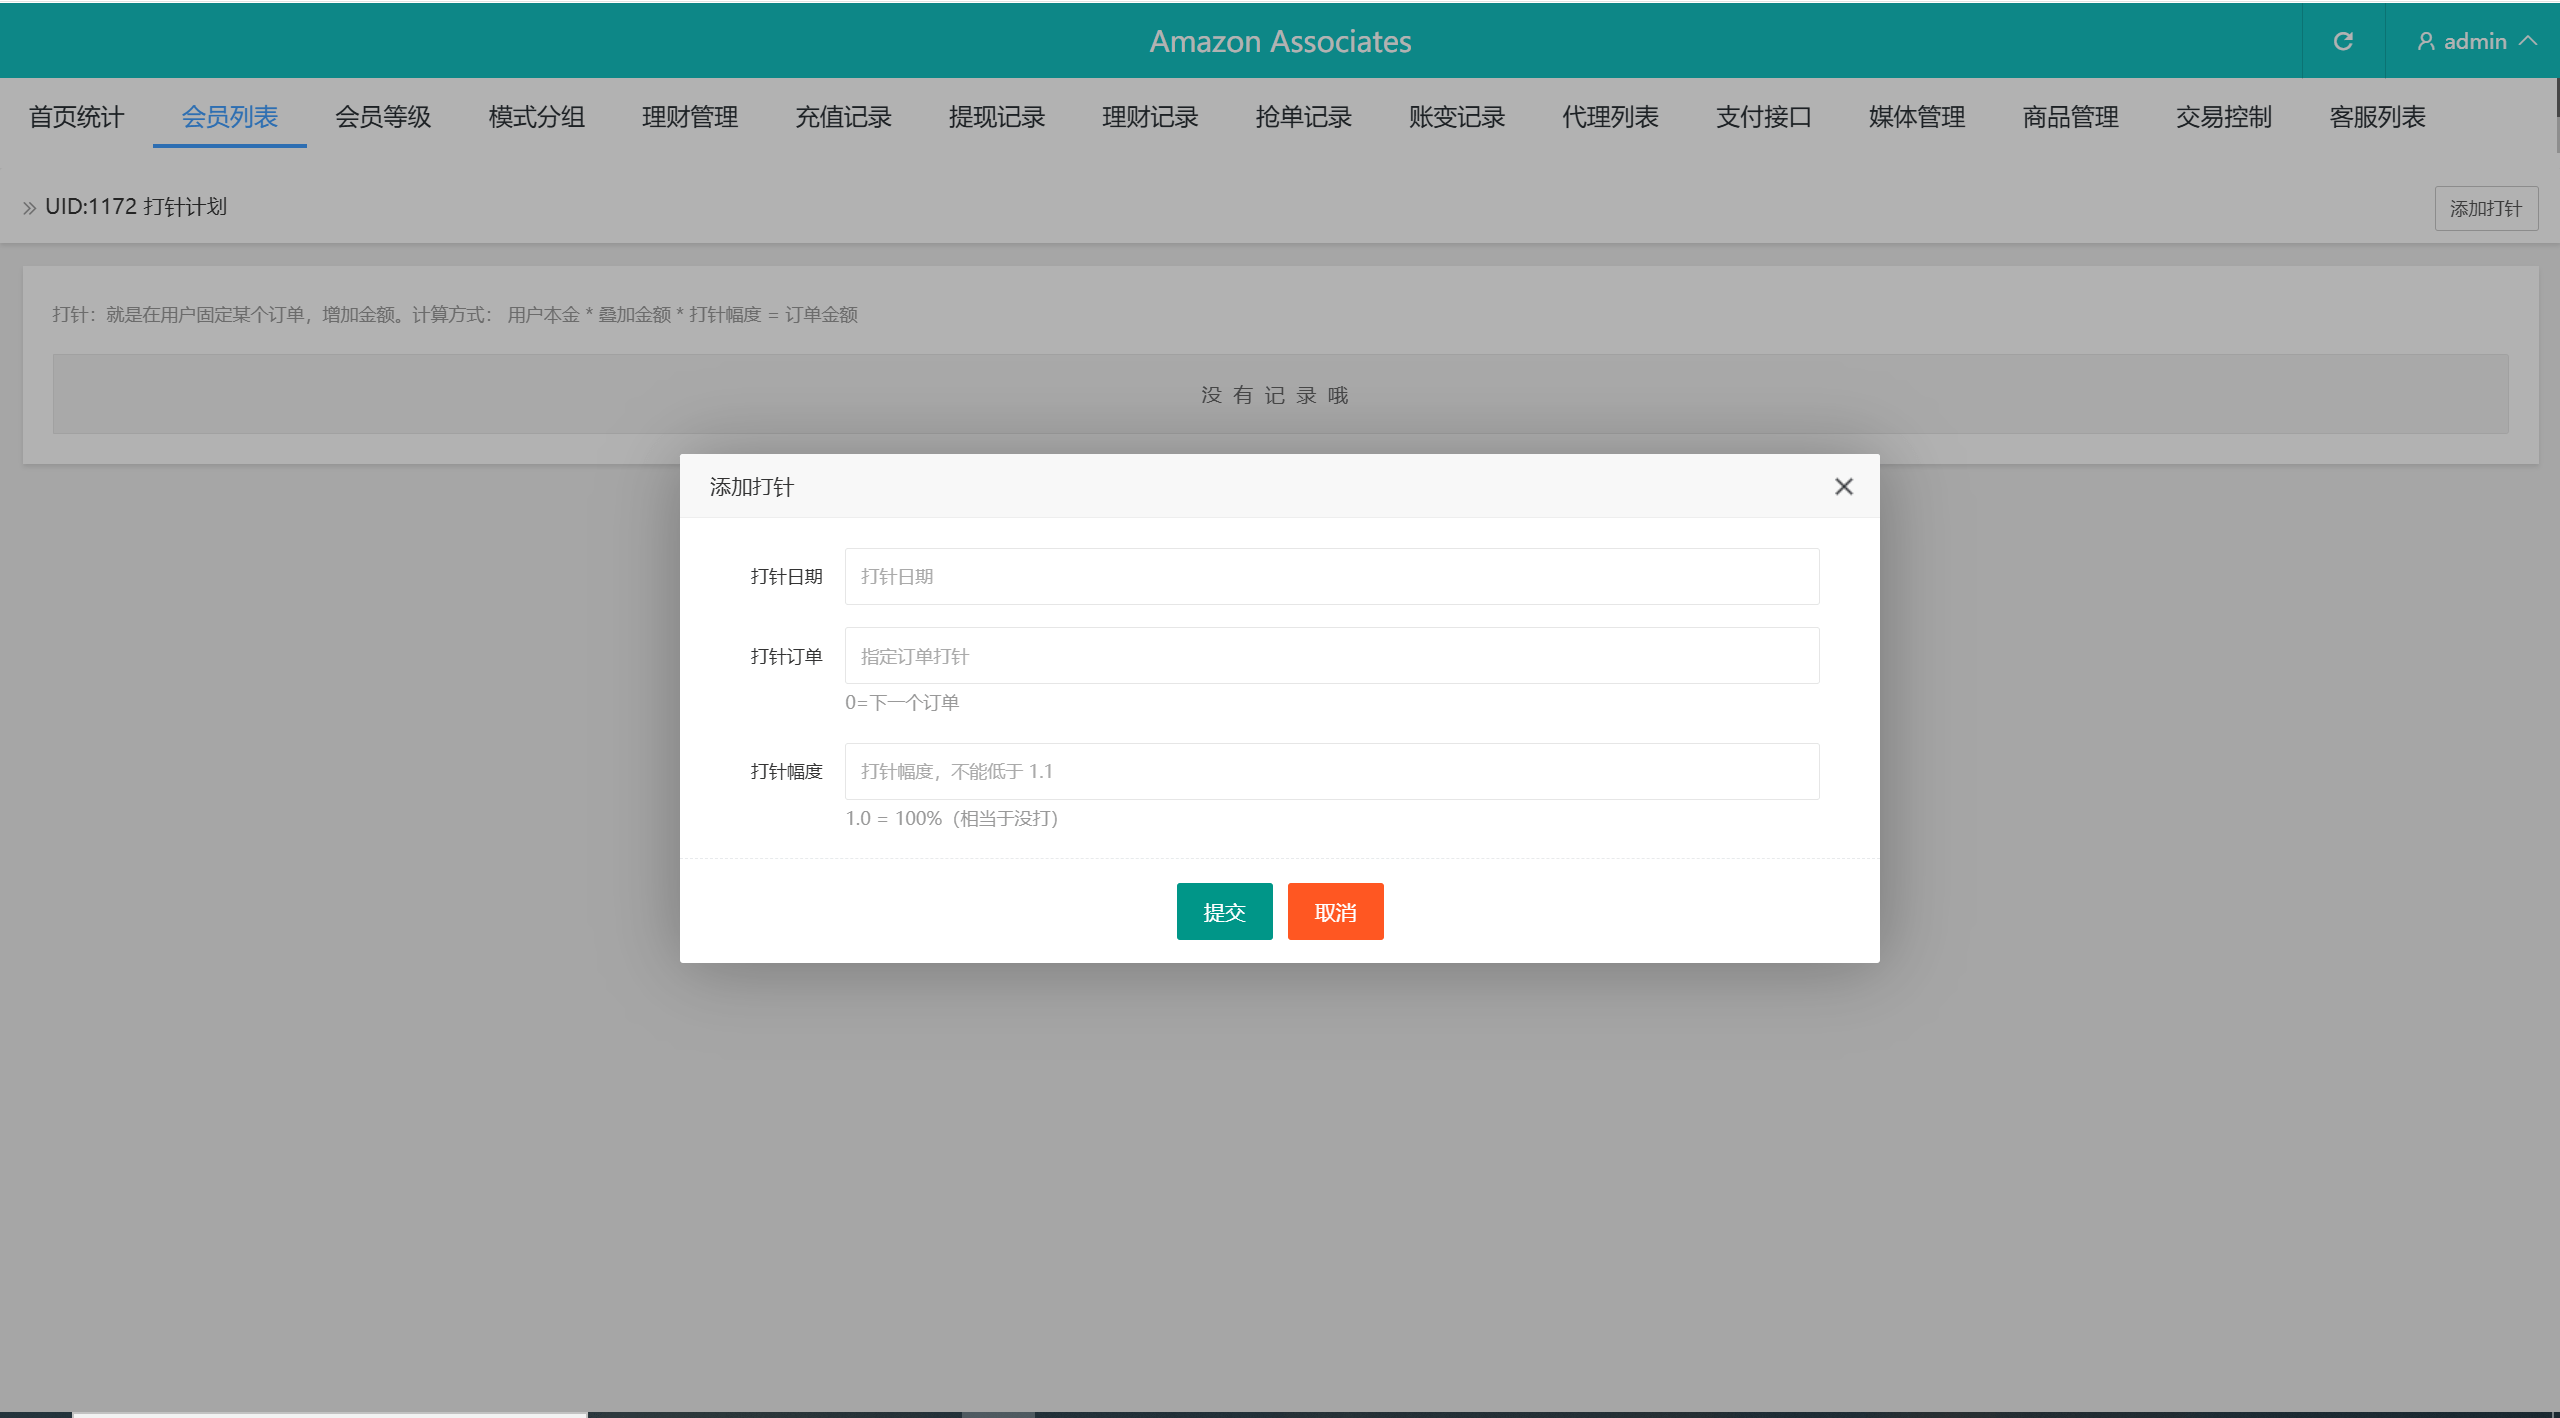Switch to 客服列表 tab
This screenshot has width=2560, height=1418.
click(2377, 117)
